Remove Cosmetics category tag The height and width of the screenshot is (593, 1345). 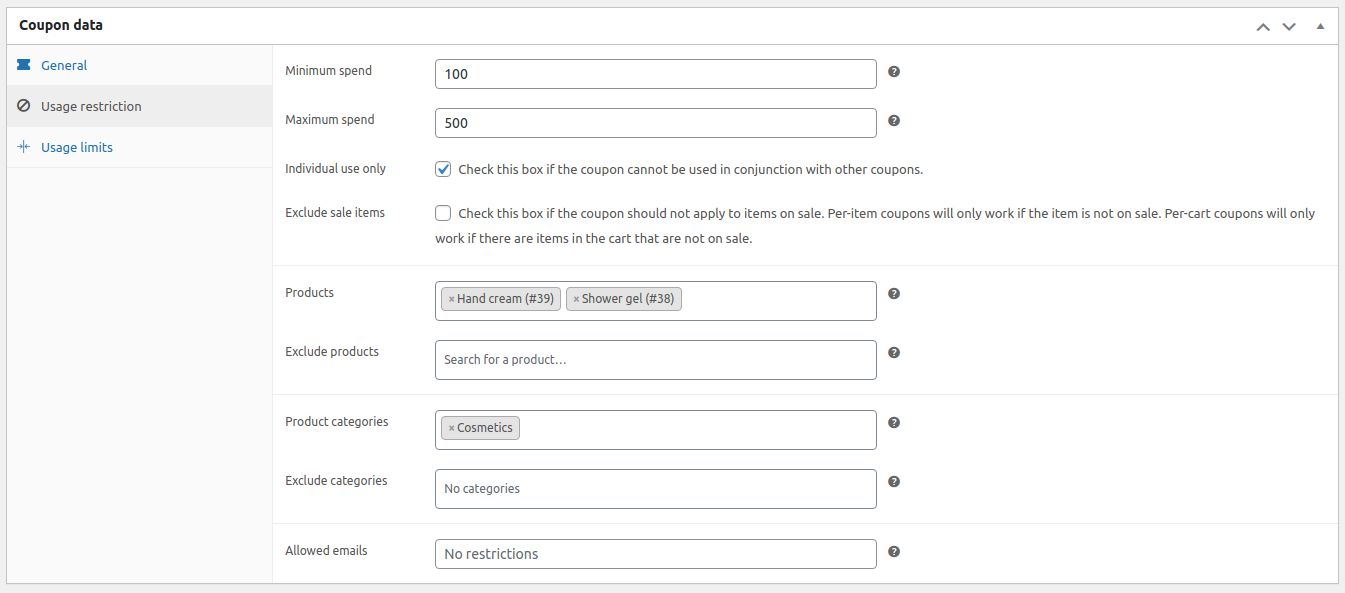451,428
